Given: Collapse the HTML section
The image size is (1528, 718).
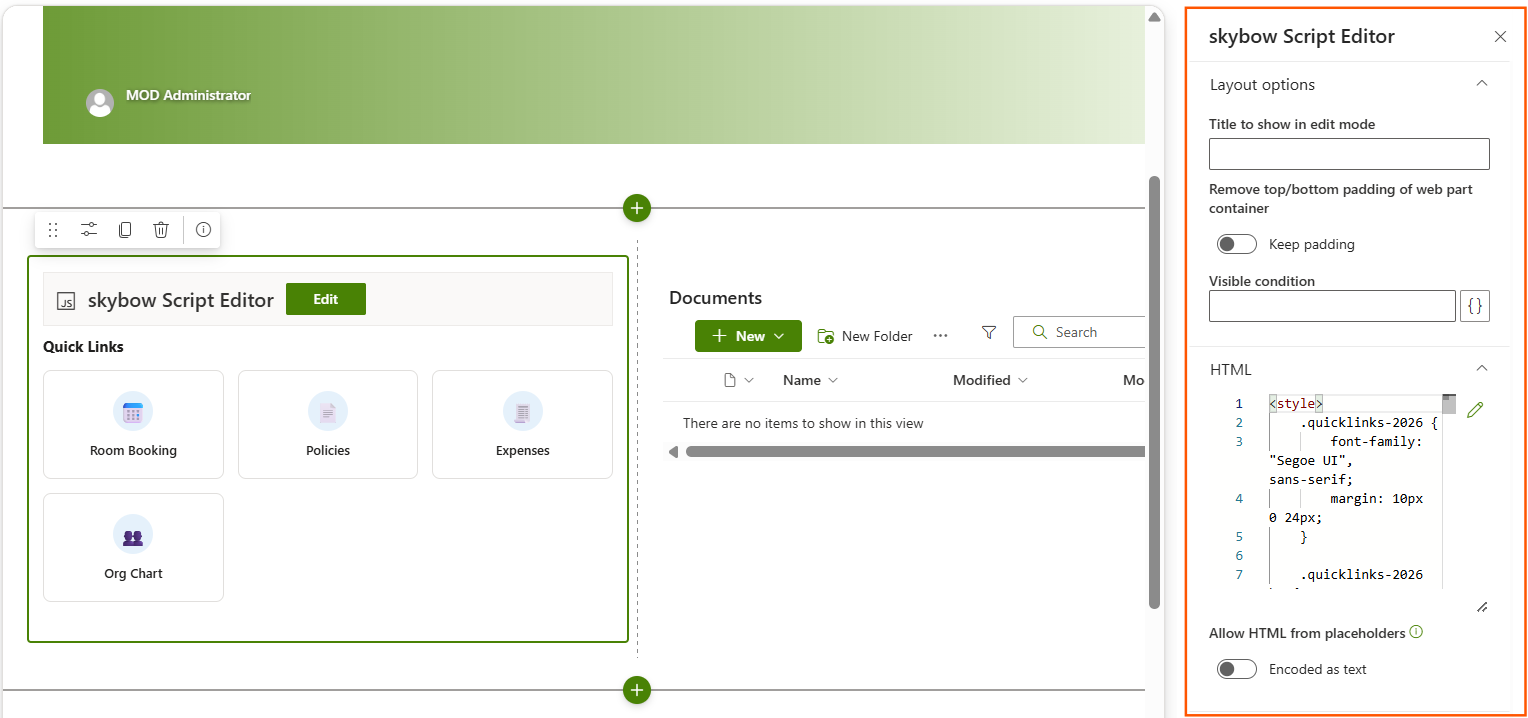Looking at the screenshot, I should click(1482, 369).
